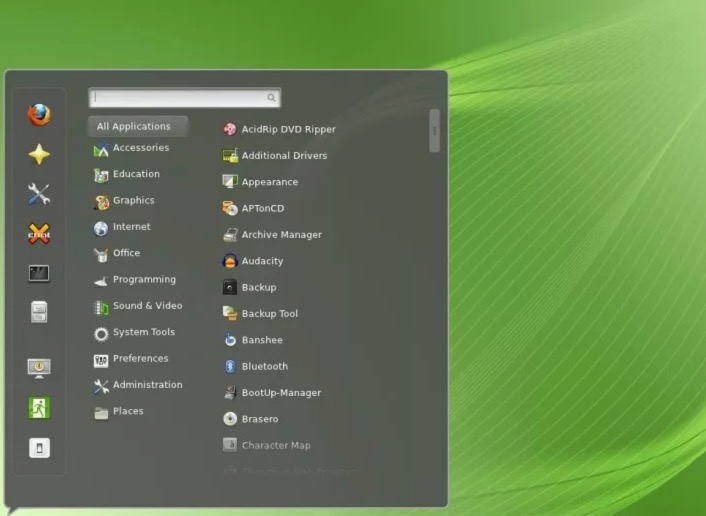Open the file cabinet favorite icon
706x516 pixels.
39,312
